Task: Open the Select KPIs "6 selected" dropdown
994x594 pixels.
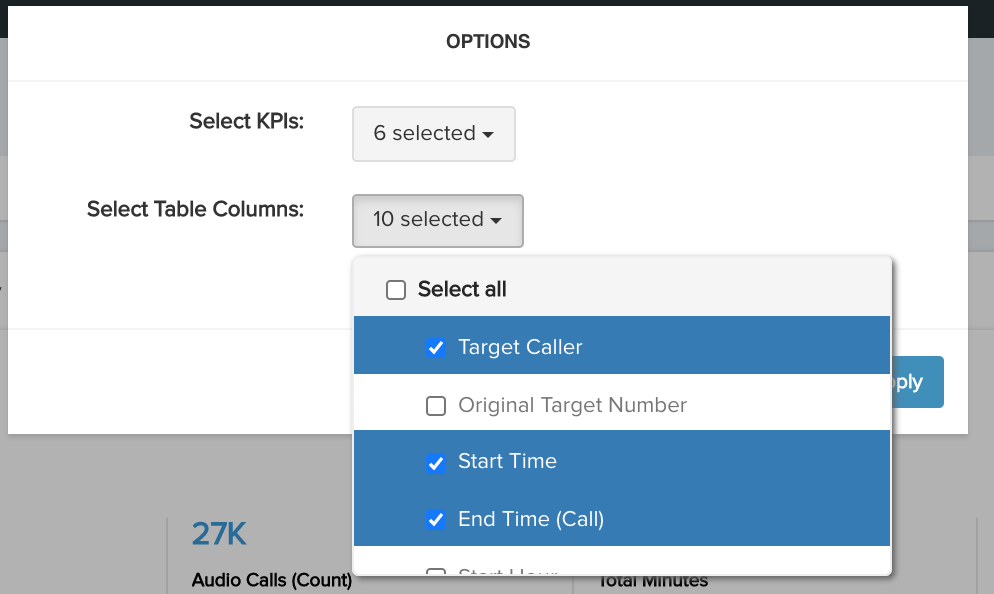Action: click(x=434, y=134)
